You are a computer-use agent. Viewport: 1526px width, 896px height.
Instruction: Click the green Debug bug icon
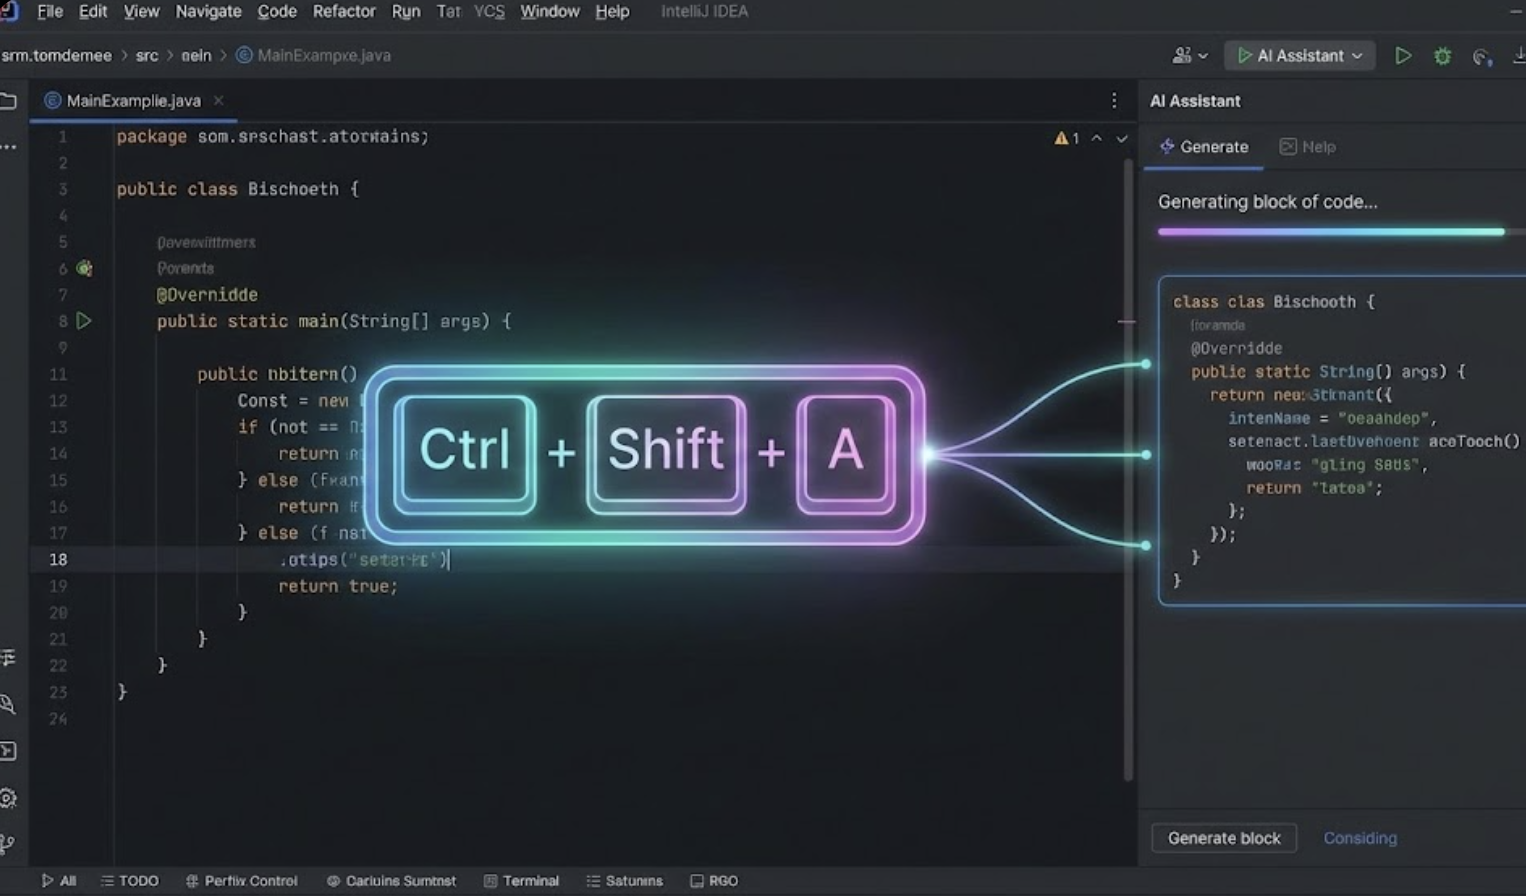(1442, 56)
